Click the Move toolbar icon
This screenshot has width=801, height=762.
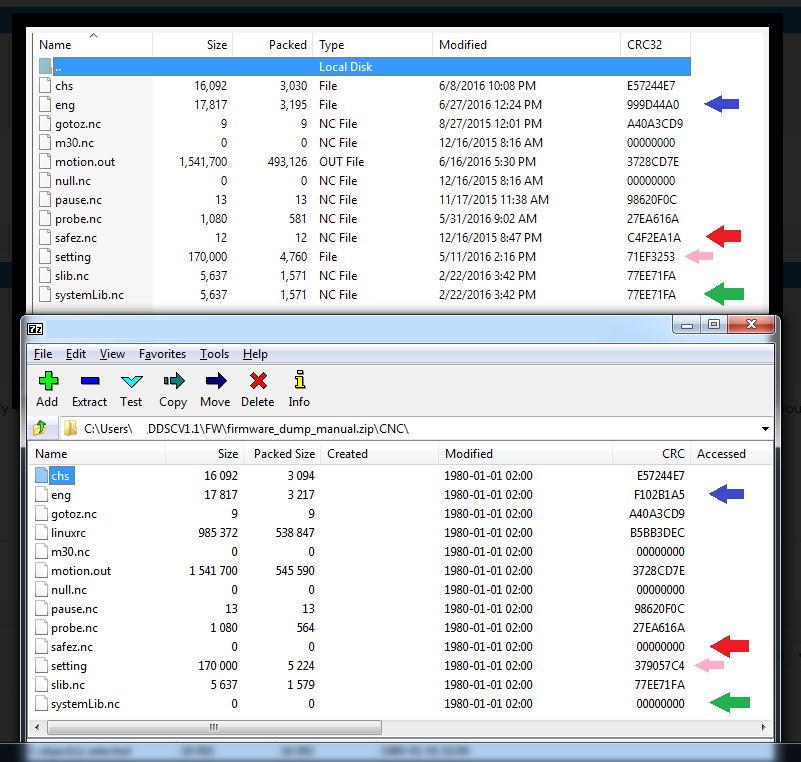(x=215, y=388)
